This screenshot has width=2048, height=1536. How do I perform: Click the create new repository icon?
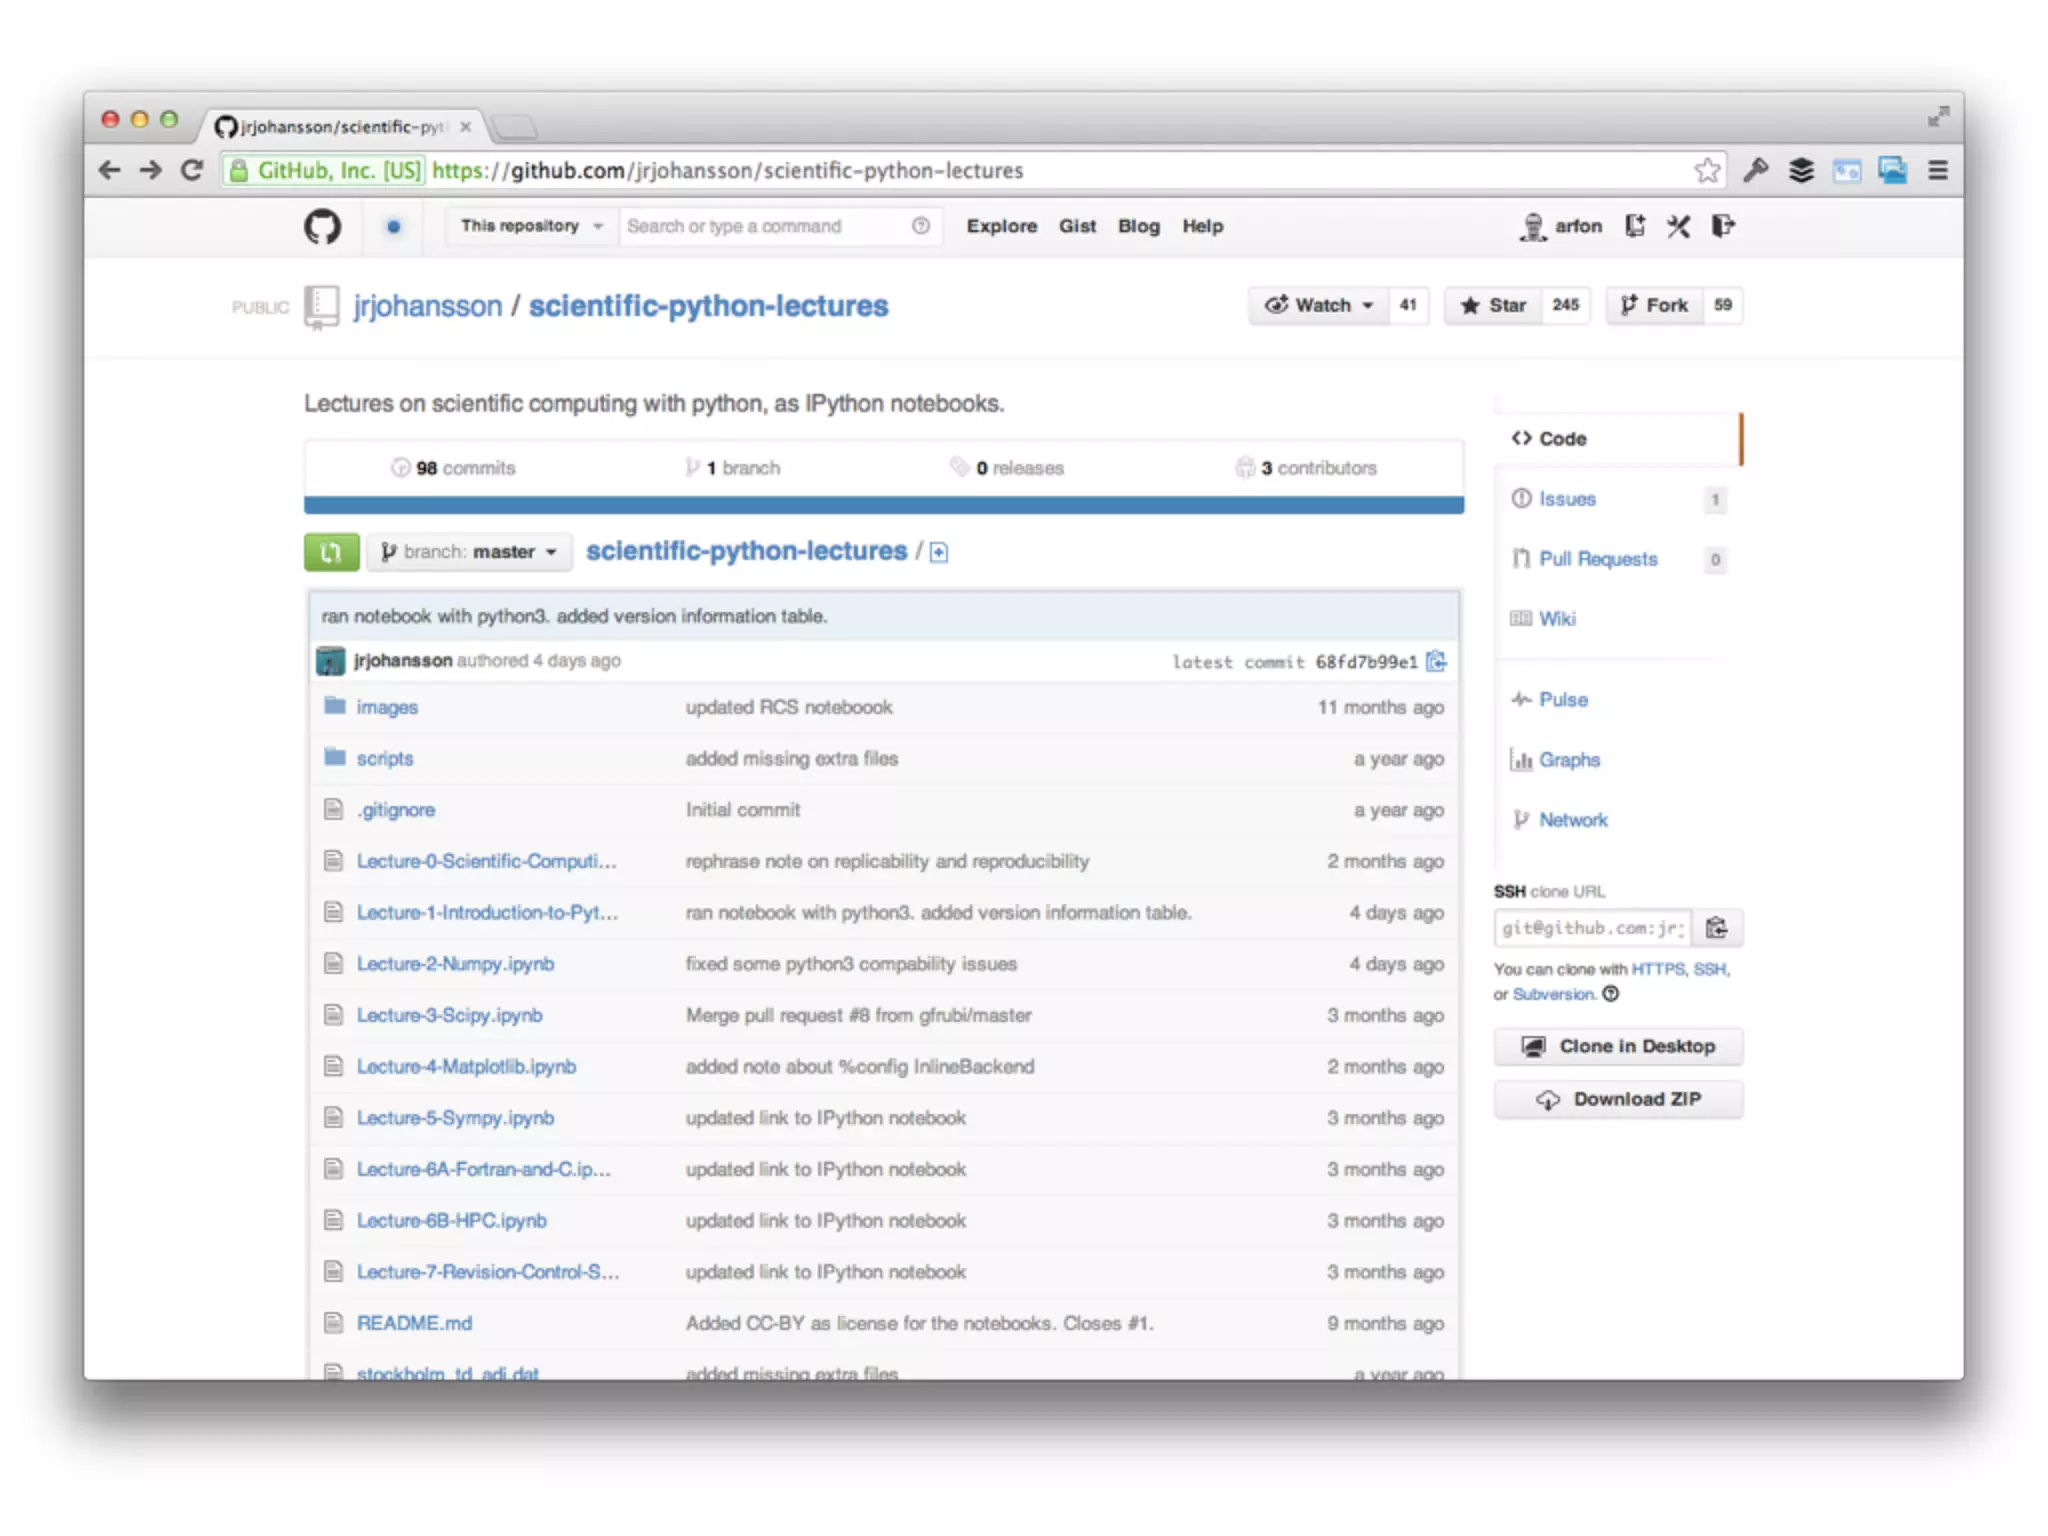[x=1635, y=226]
